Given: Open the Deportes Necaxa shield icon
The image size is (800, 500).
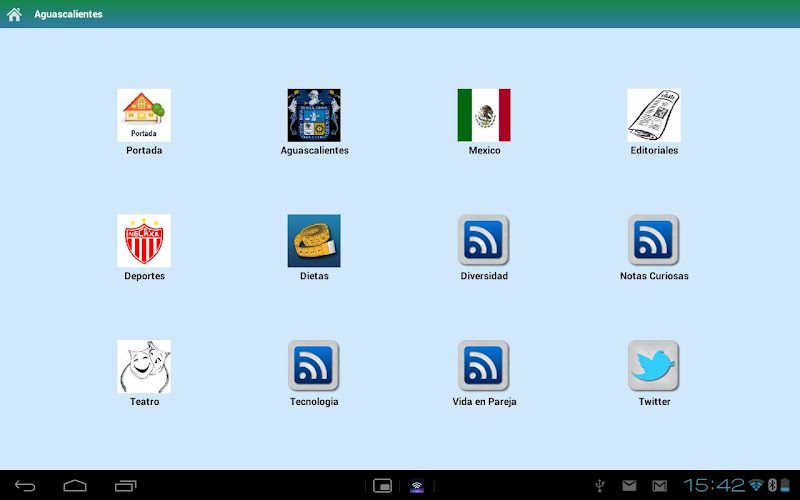Looking at the screenshot, I should click(144, 241).
